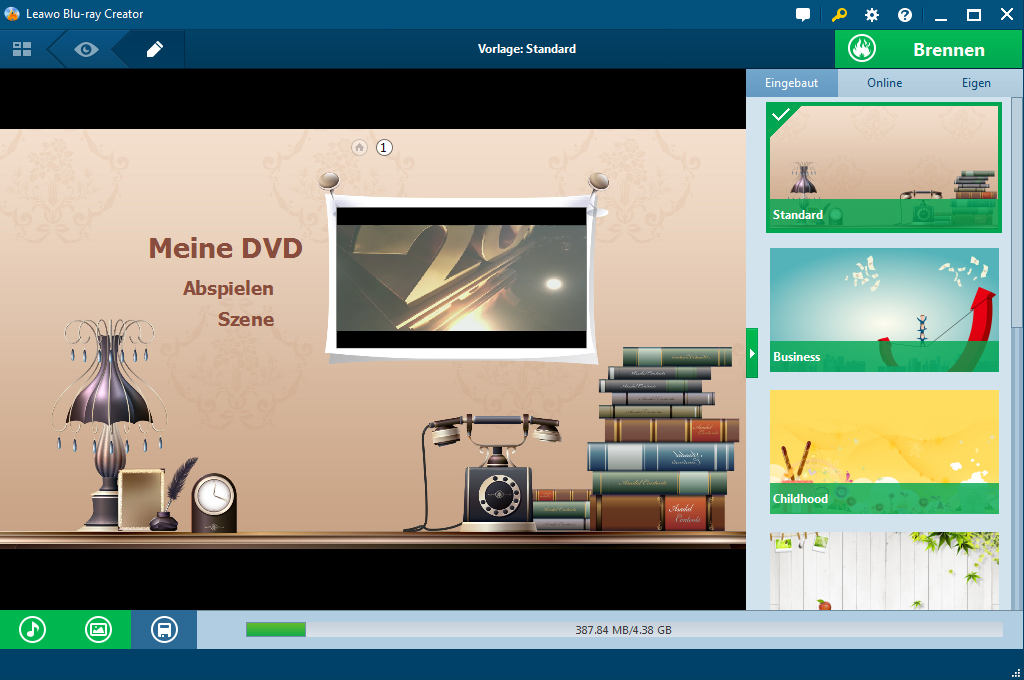The height and width of the screenshot is (680, 1024).
Task: Click the grid view icon in toolbar
Action: 22,49
